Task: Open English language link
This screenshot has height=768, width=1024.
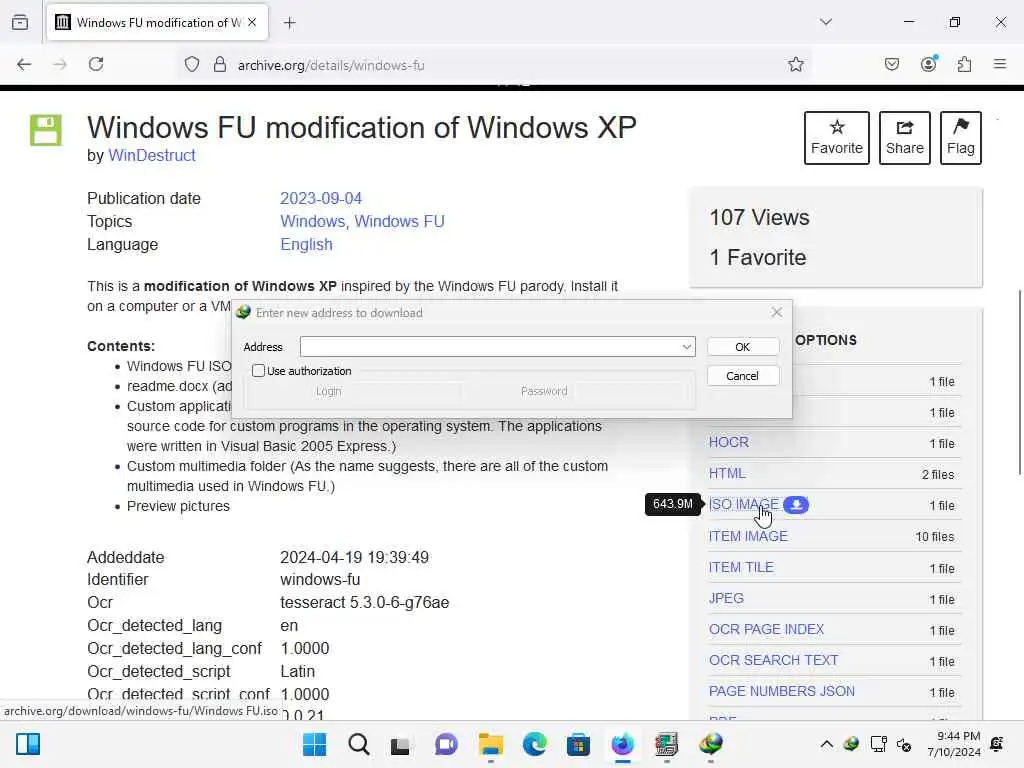Action: 306,244
